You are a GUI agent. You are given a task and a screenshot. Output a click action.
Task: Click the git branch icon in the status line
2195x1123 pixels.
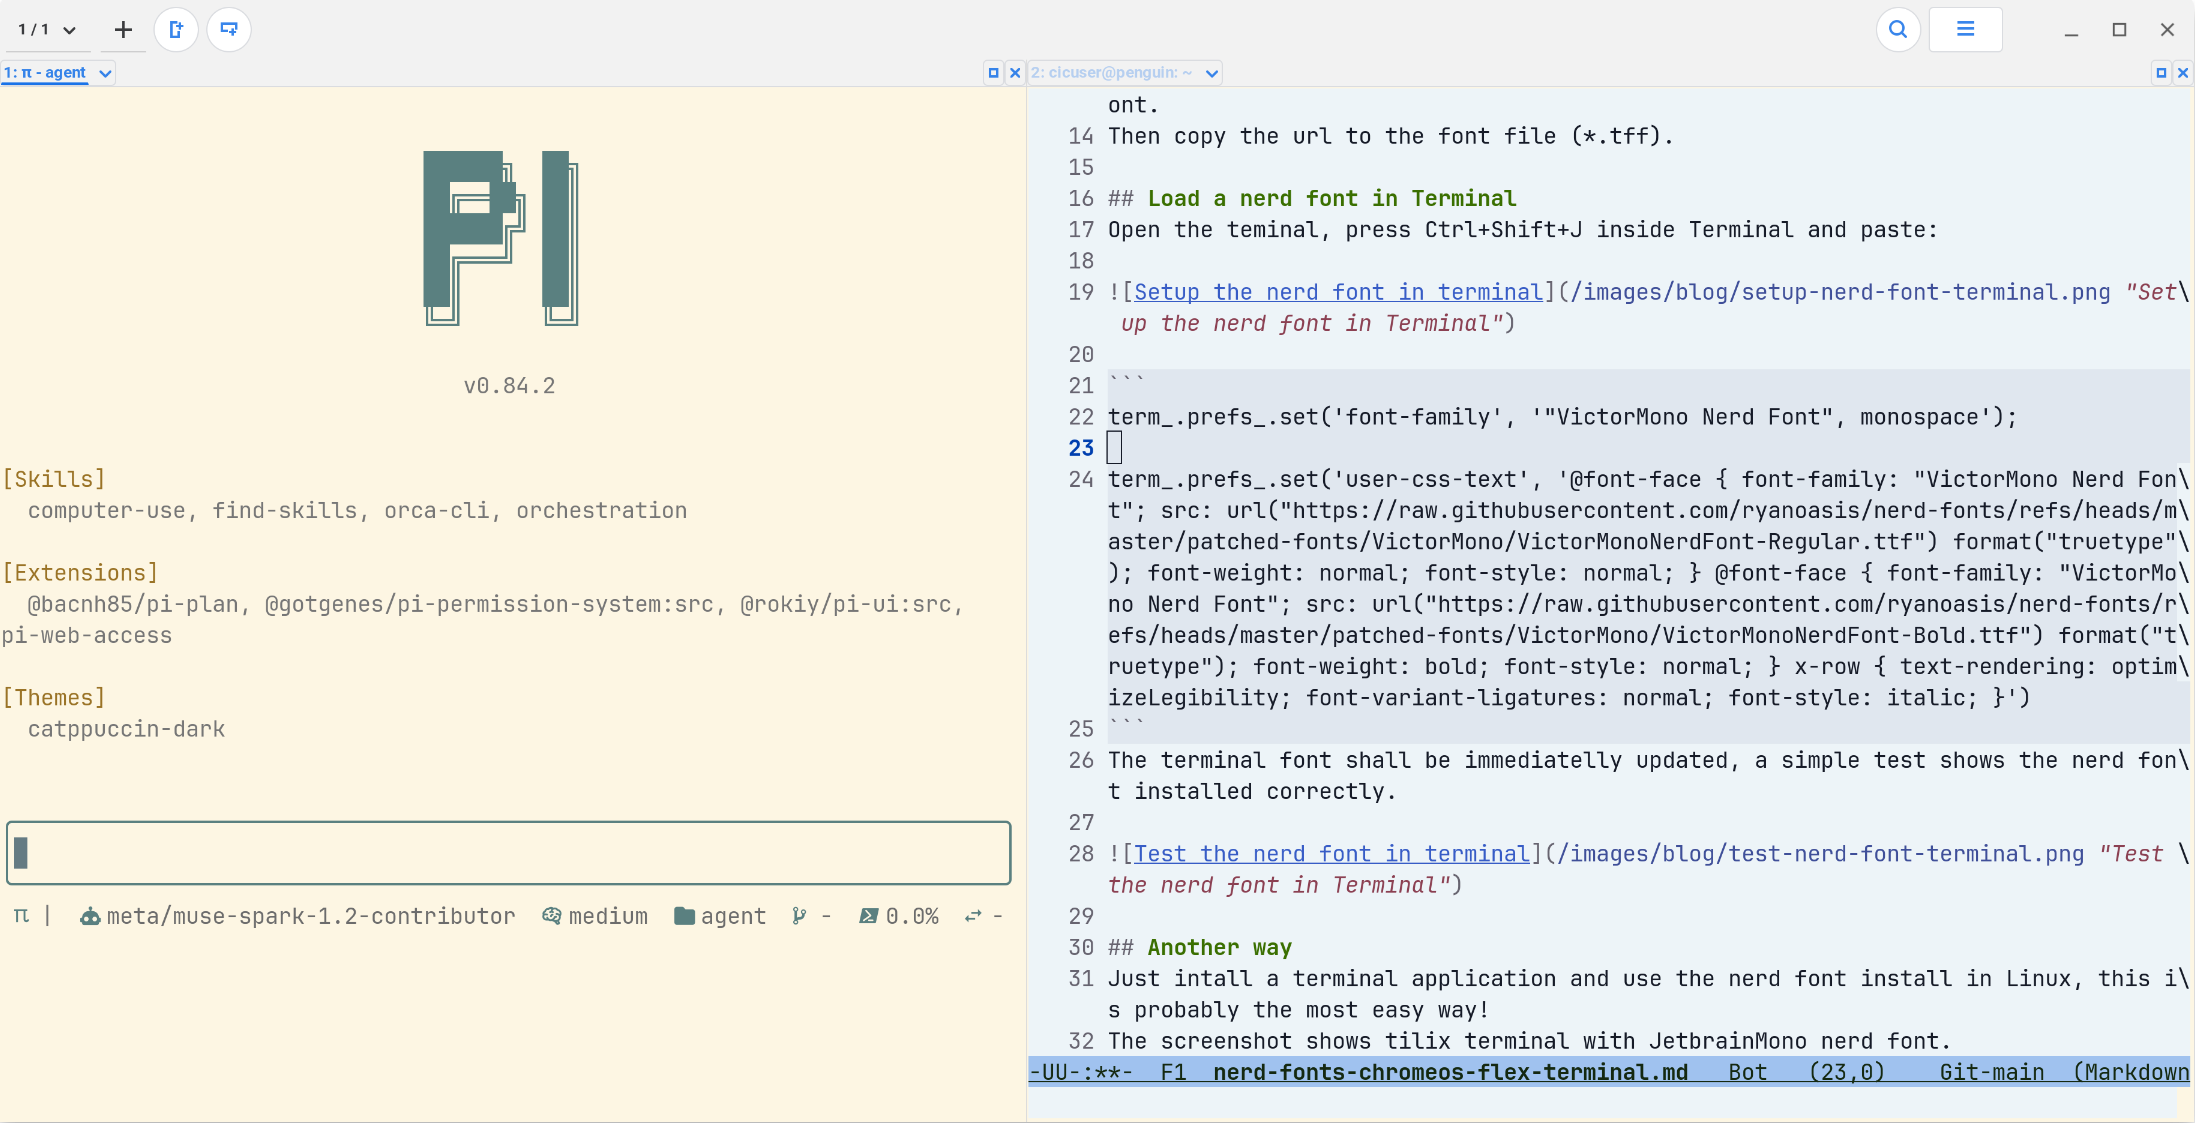tap(798, 916)
